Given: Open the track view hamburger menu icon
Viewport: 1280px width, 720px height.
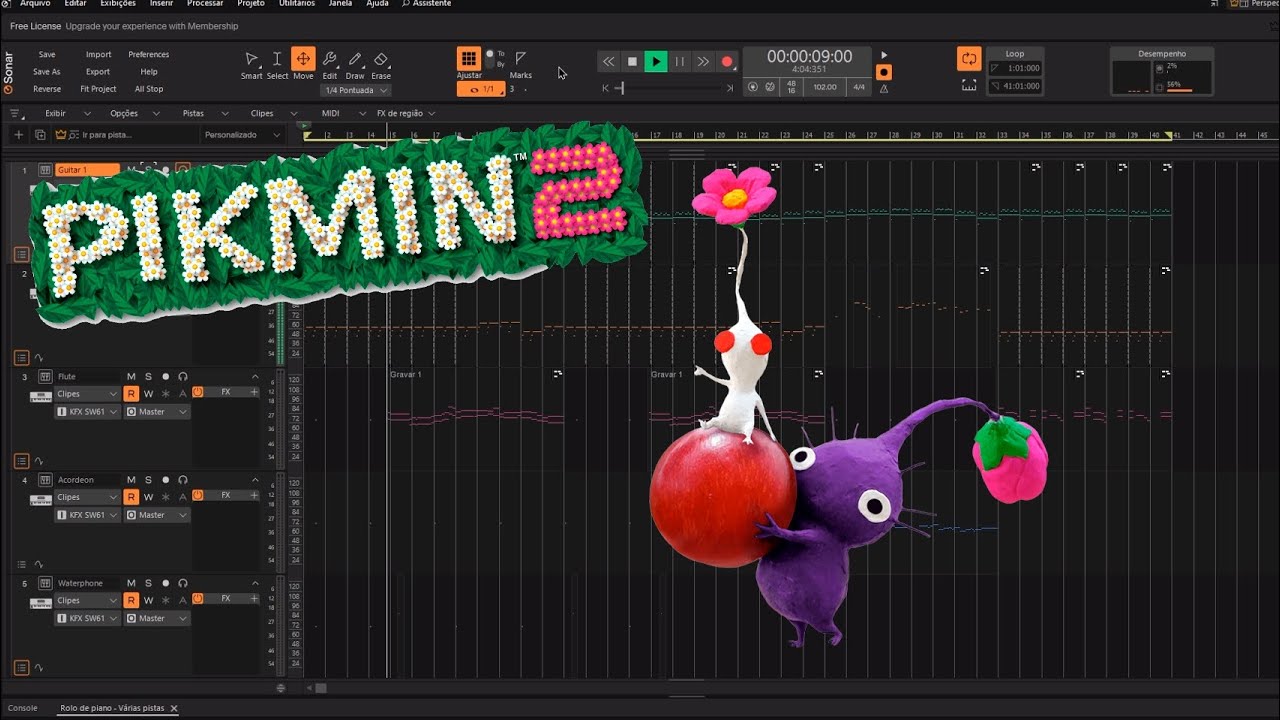Looking at the screenshot, I should 14,114.
